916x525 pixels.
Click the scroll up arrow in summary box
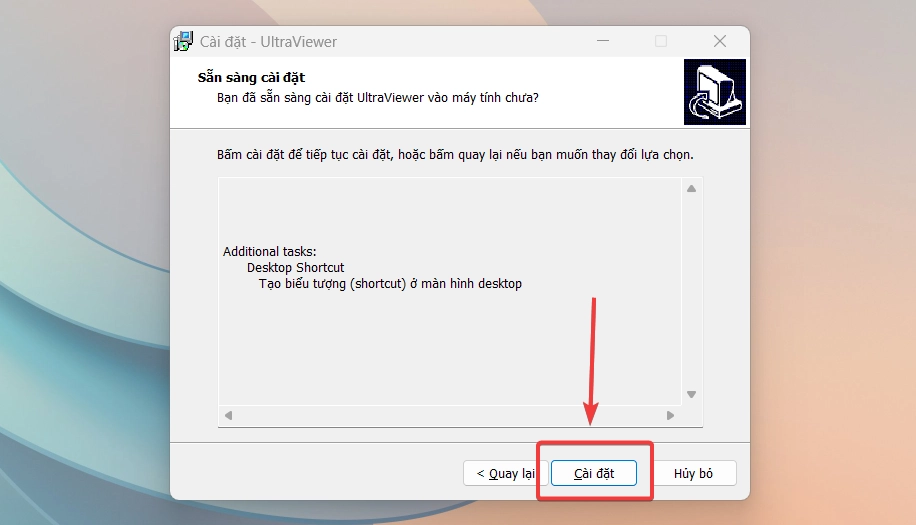coord(692,189)
